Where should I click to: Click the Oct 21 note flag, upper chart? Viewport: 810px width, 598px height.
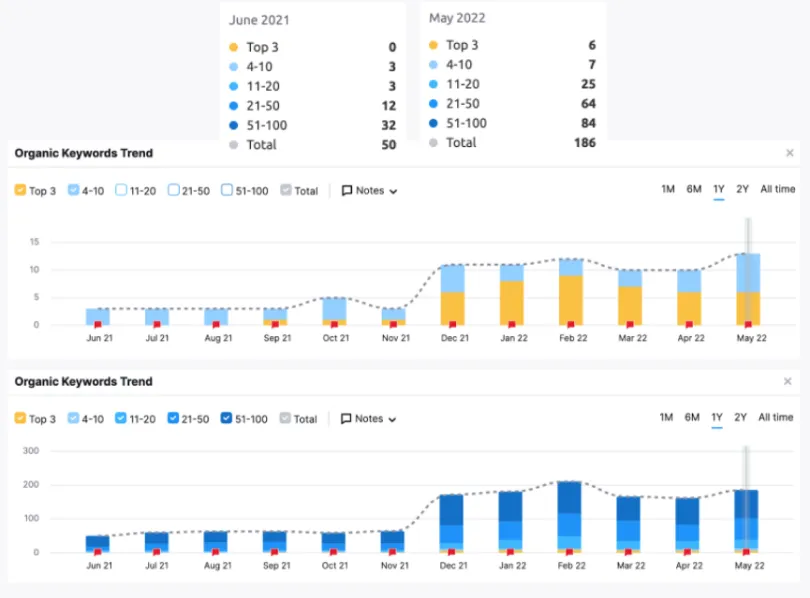pos(334,325)
